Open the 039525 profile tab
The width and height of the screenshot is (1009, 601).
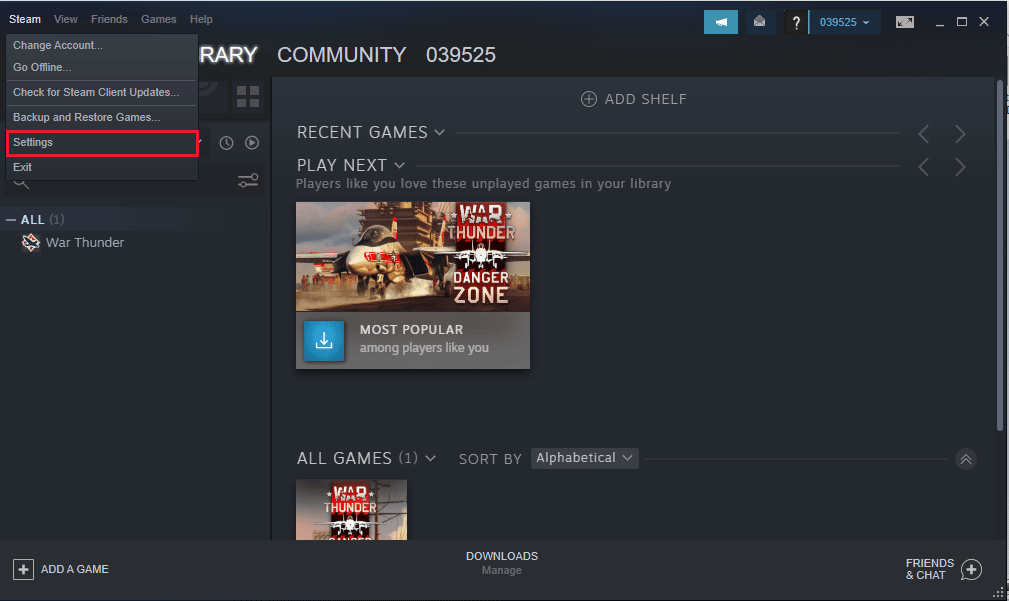coord(461,55)
